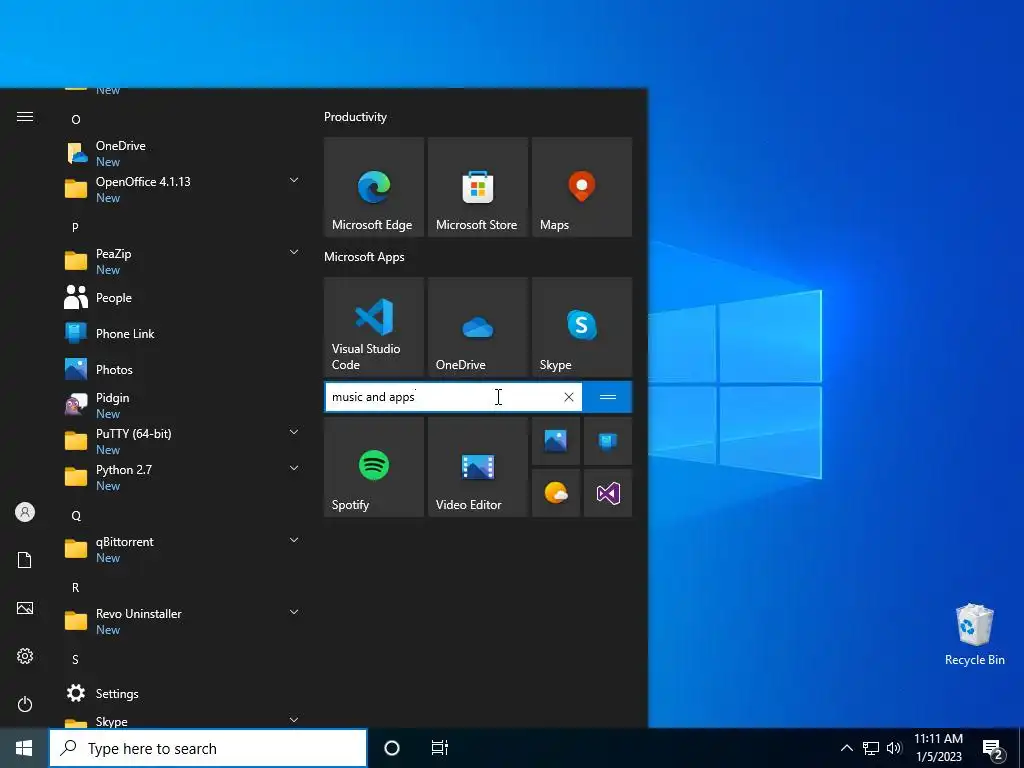This screenshot has height=768, width=1024.
Task: Click the letter P header in apps list
Action: [75, 227]
